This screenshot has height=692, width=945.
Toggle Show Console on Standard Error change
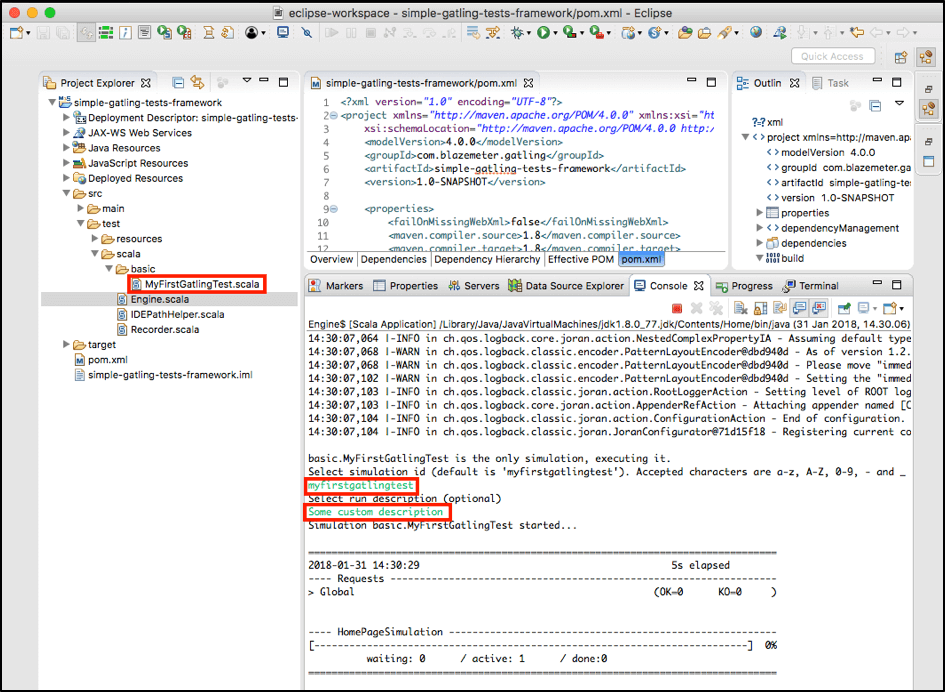(x=818, y=309)
